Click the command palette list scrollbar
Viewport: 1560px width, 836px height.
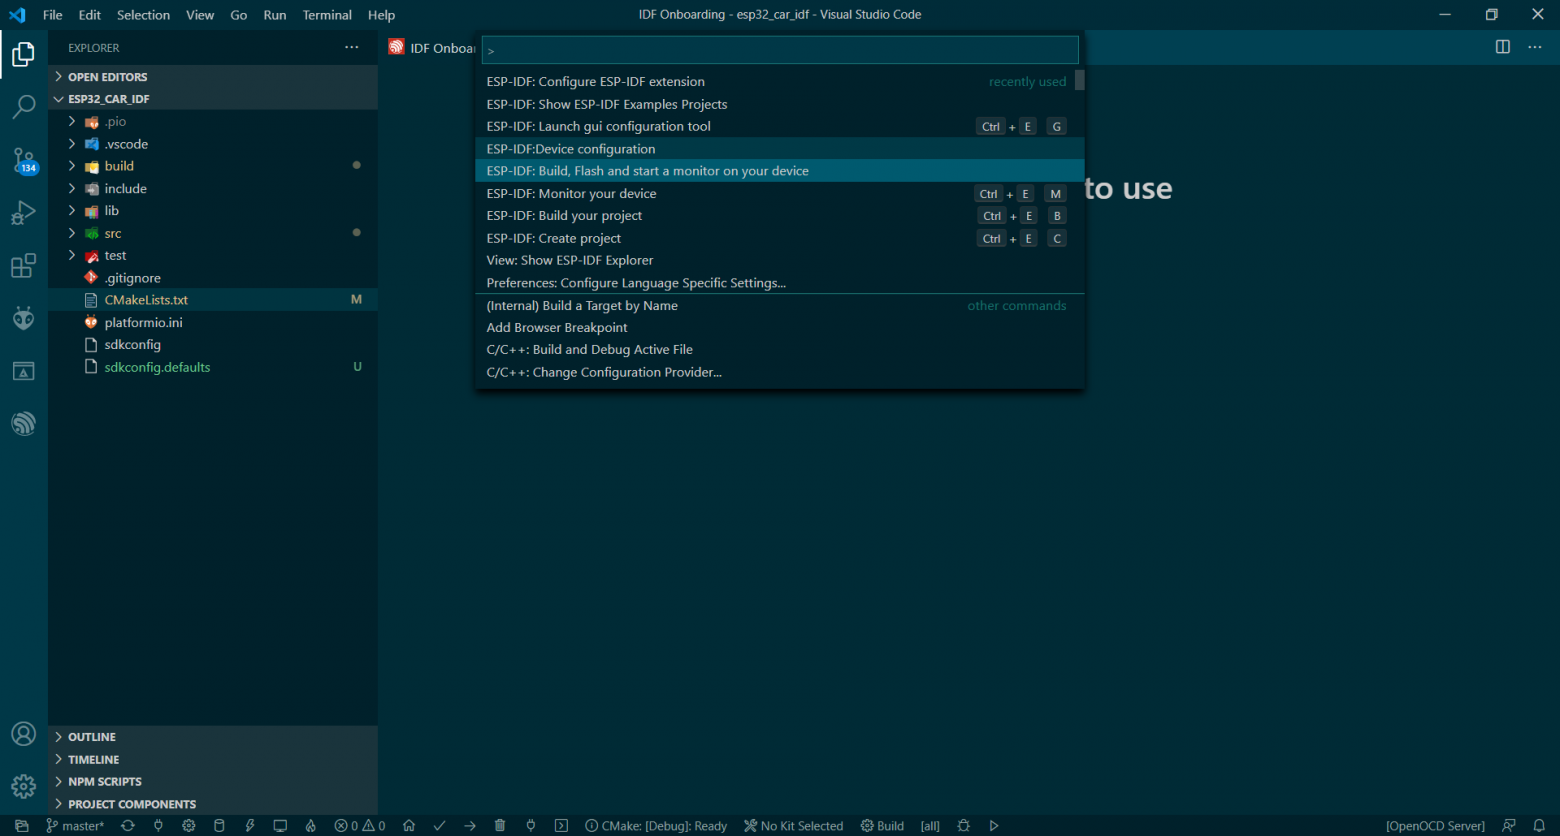1080,80
